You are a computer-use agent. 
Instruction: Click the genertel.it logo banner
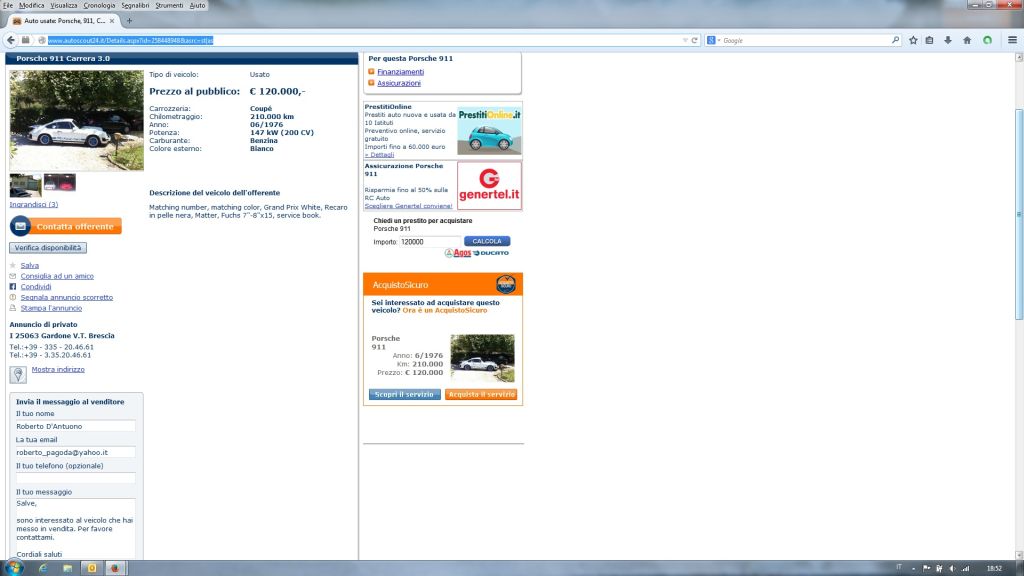[x=489, y=185]
